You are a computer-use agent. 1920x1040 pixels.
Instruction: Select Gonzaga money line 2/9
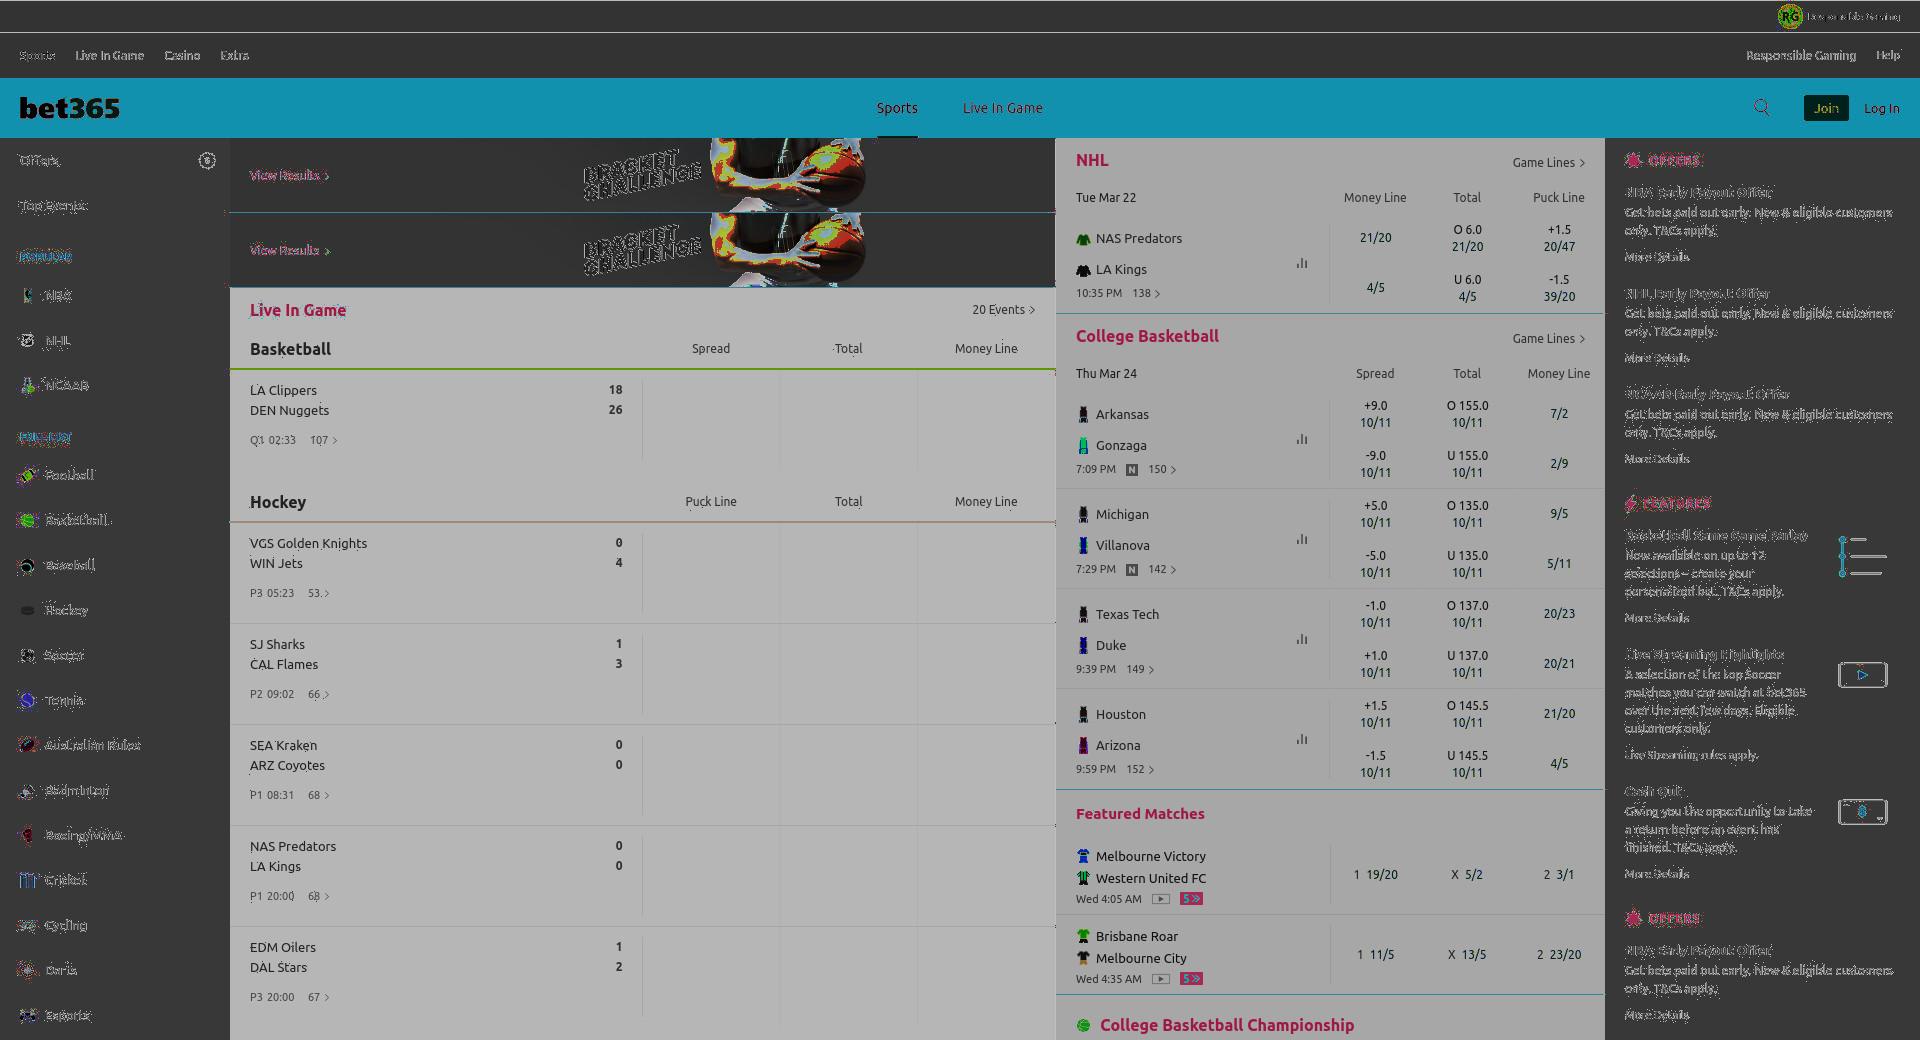[x=1559, y=463]
